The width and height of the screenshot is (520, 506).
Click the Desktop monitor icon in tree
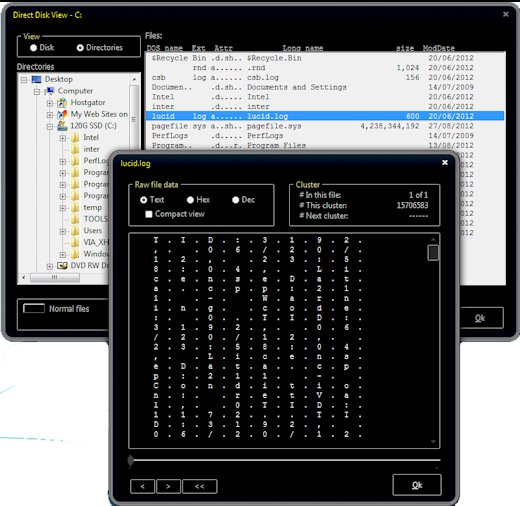pyautogui.click(x=36, y=79)
